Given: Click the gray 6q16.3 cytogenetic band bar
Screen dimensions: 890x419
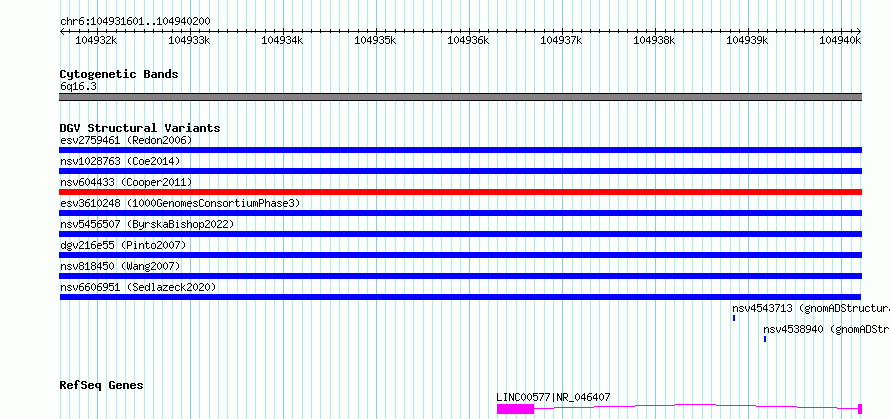Looking at the screenshot, I should [460, 97].
